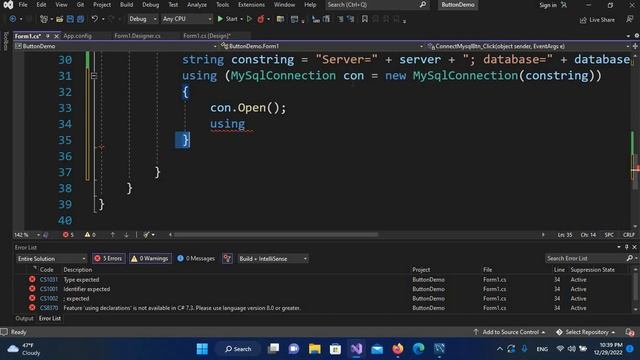Click the Save All toolbar icon
The image size is (640, 360).
pyautogui.click(x=81, y=19)
